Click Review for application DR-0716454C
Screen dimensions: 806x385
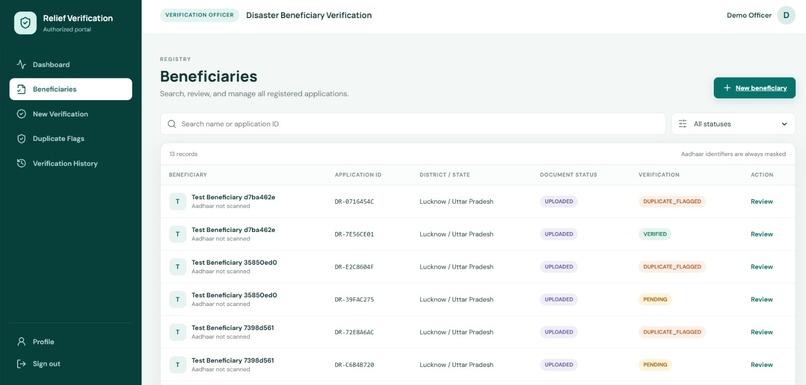(x=762, y=201)
